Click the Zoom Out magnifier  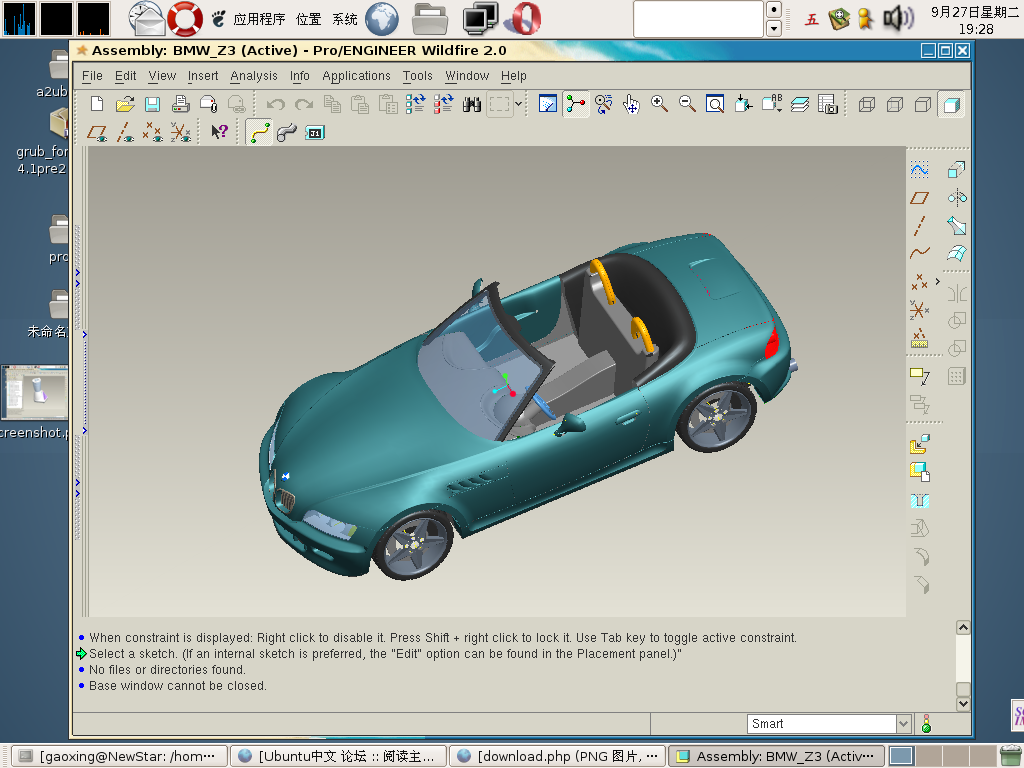point(687,104)
